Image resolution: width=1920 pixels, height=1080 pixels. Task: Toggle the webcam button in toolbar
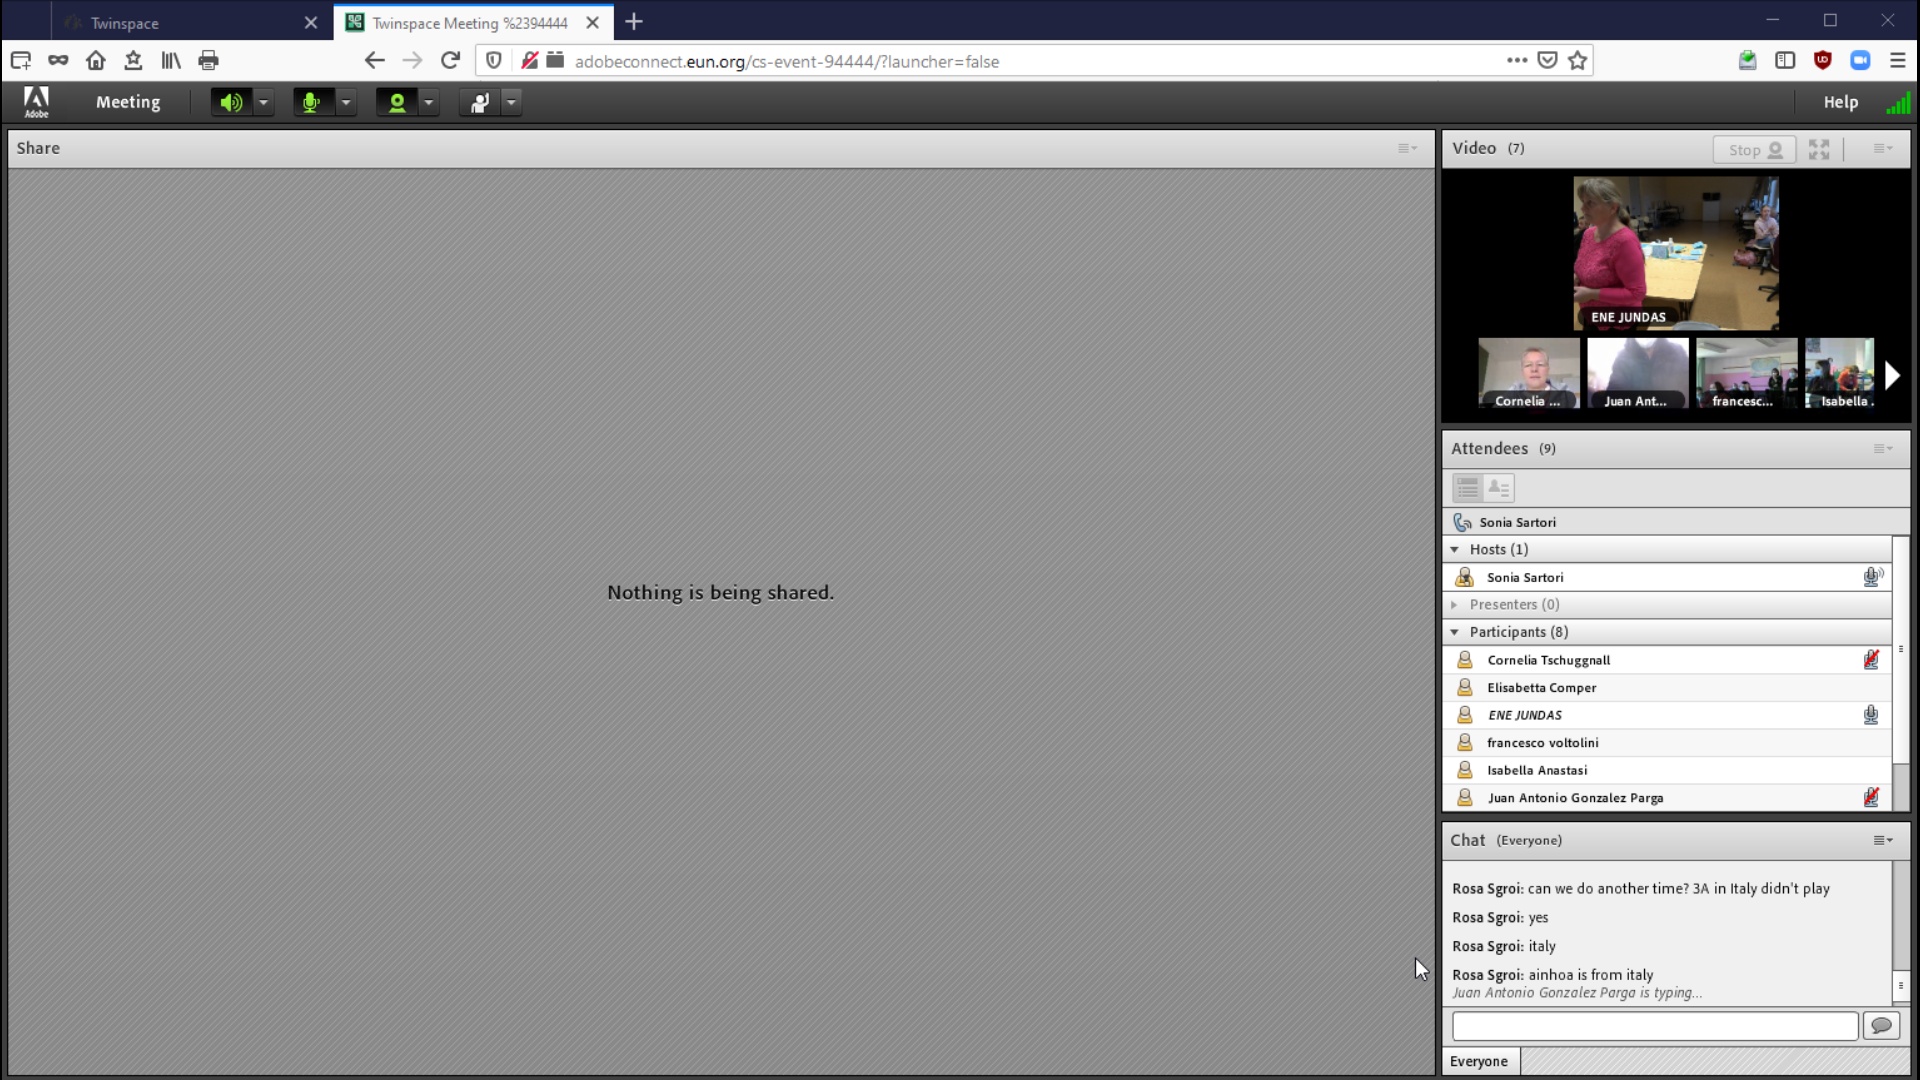click(x=397, y=102)
